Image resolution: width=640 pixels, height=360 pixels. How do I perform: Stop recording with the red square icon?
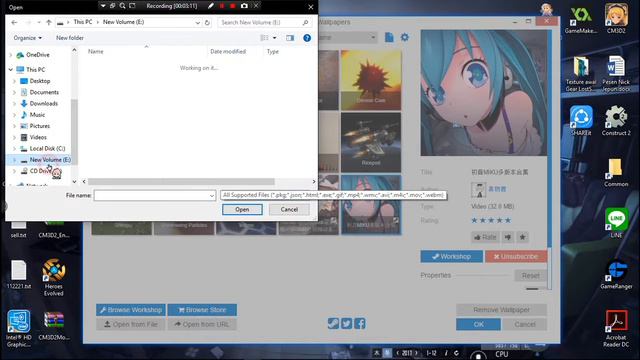233,6
